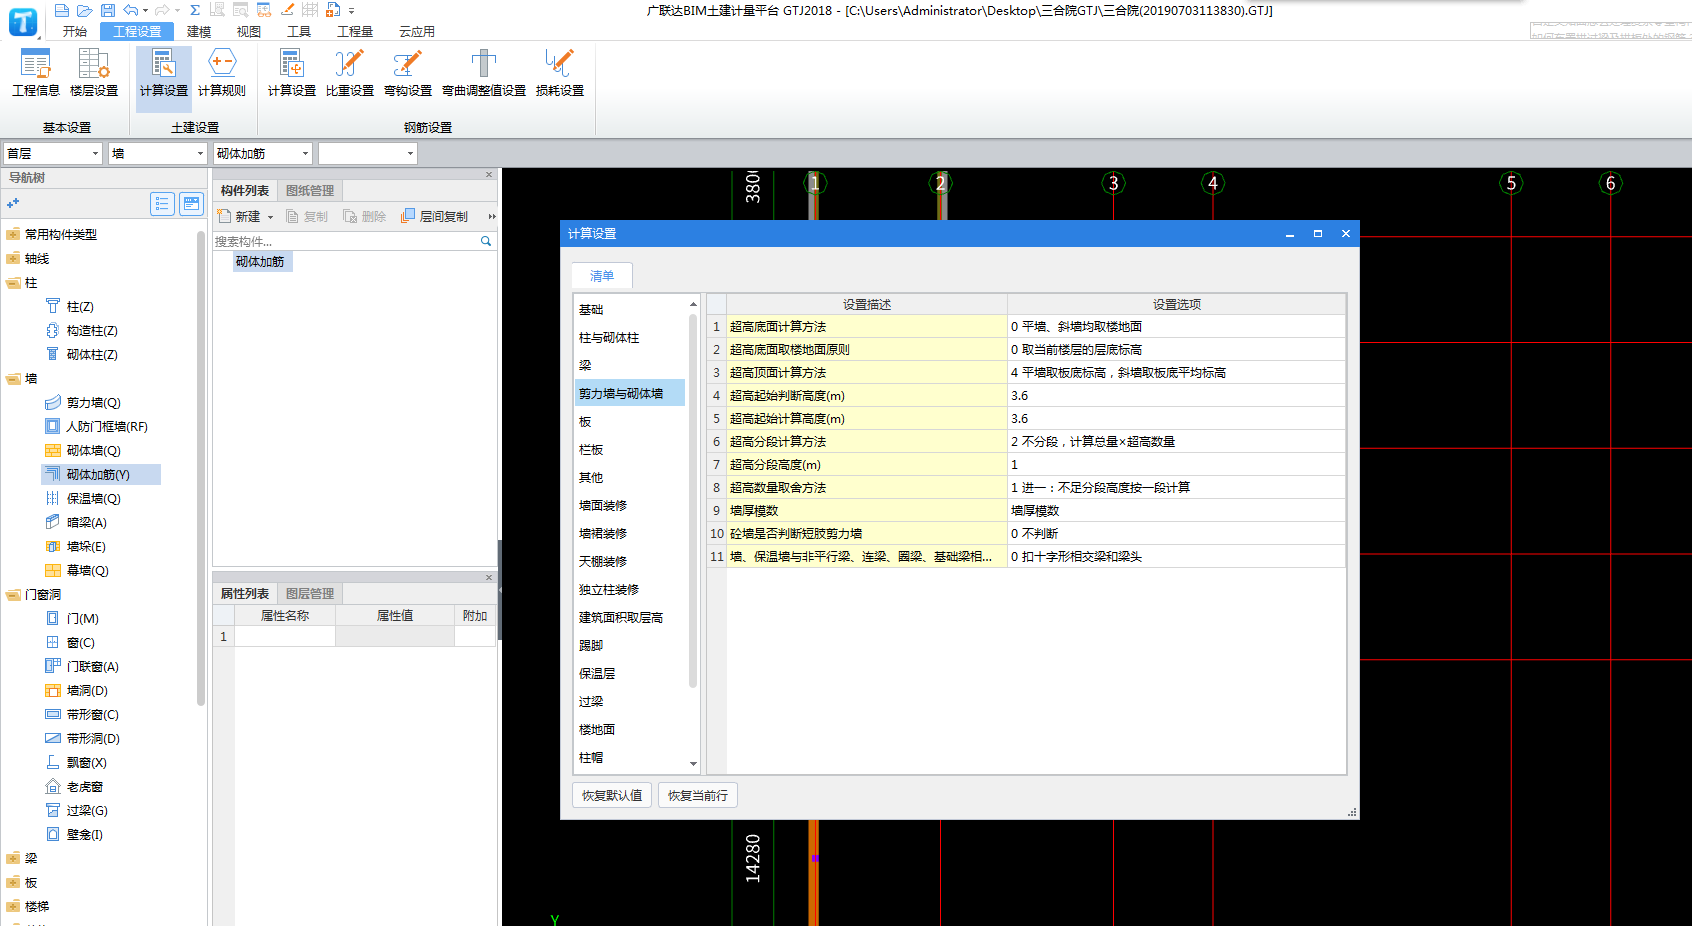Select the 清单 tab in 计算设置 dialog

click(602, 276)
